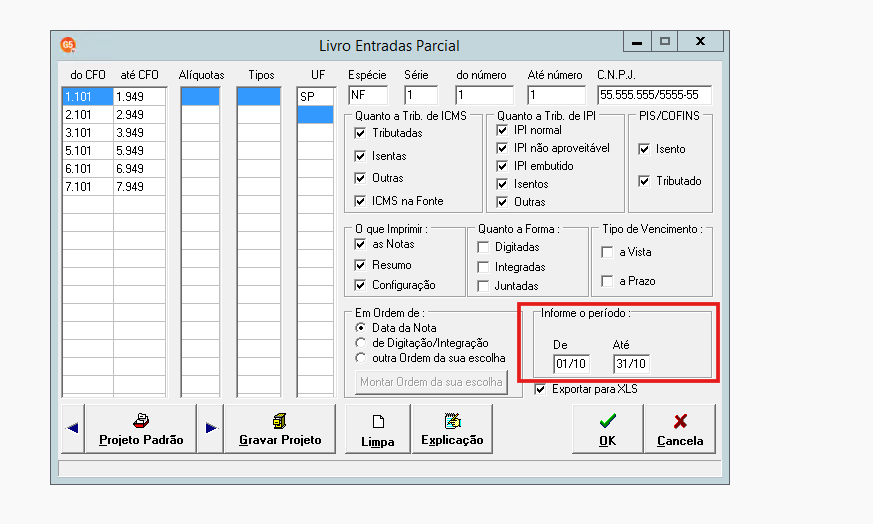Confirm with the OK checkmark button
Screen dimensions: 873x524
(607, 429)
